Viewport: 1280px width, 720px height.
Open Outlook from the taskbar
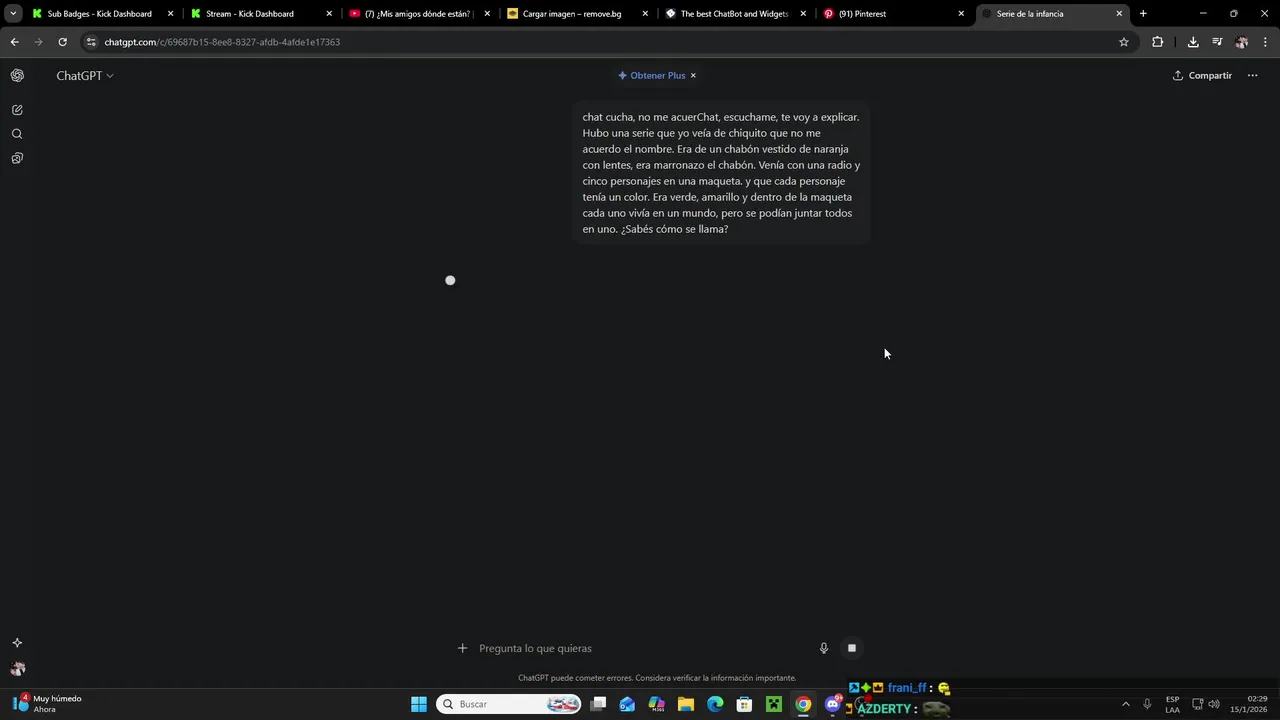point(627,704)
